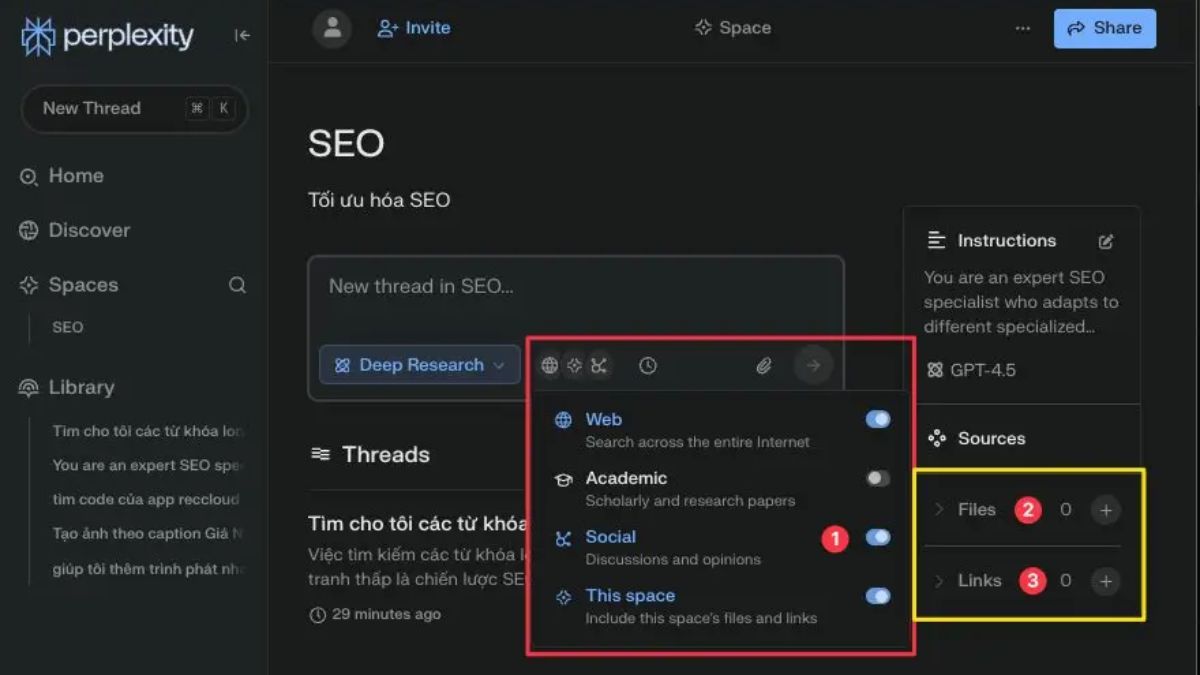Screen dimensions: 1200x675
Task: Open the three-dot more options menu
Action: (x=1022, y=28)
